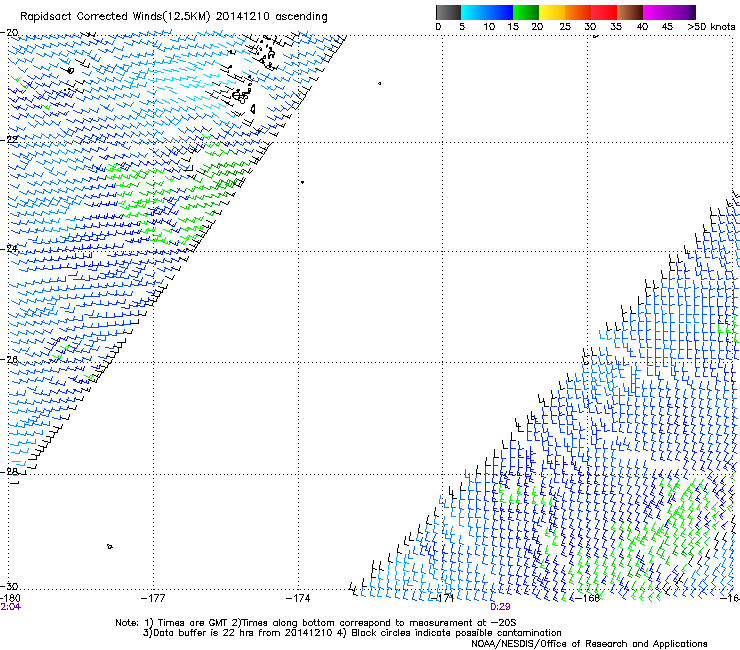Click the legend label '25'
The image size is (740, 650).
(565, 27)
